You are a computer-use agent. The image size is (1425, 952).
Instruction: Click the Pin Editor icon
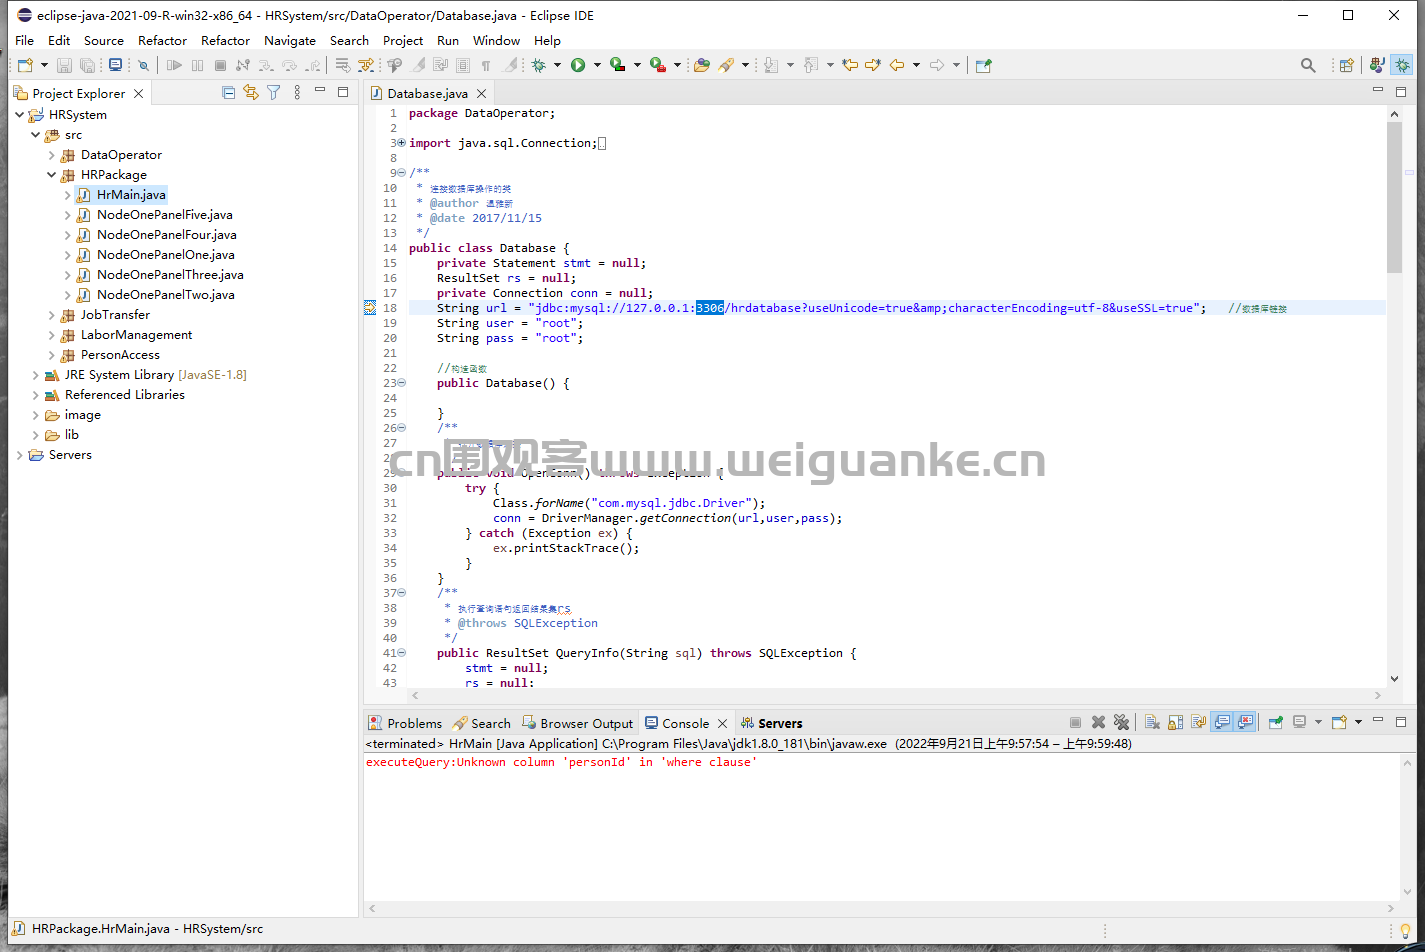(x=983, y=65)
